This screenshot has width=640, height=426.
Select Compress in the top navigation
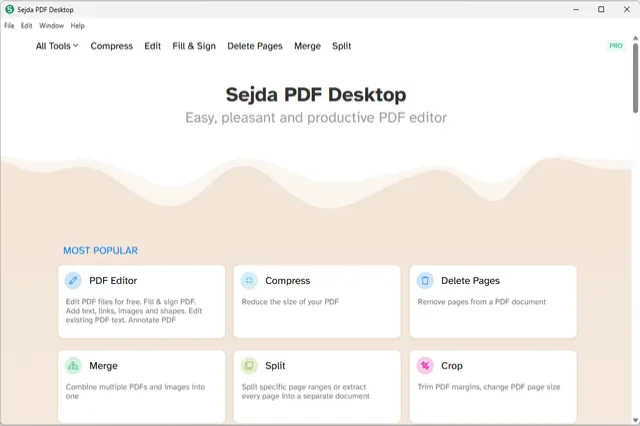[x=112, y=46]
